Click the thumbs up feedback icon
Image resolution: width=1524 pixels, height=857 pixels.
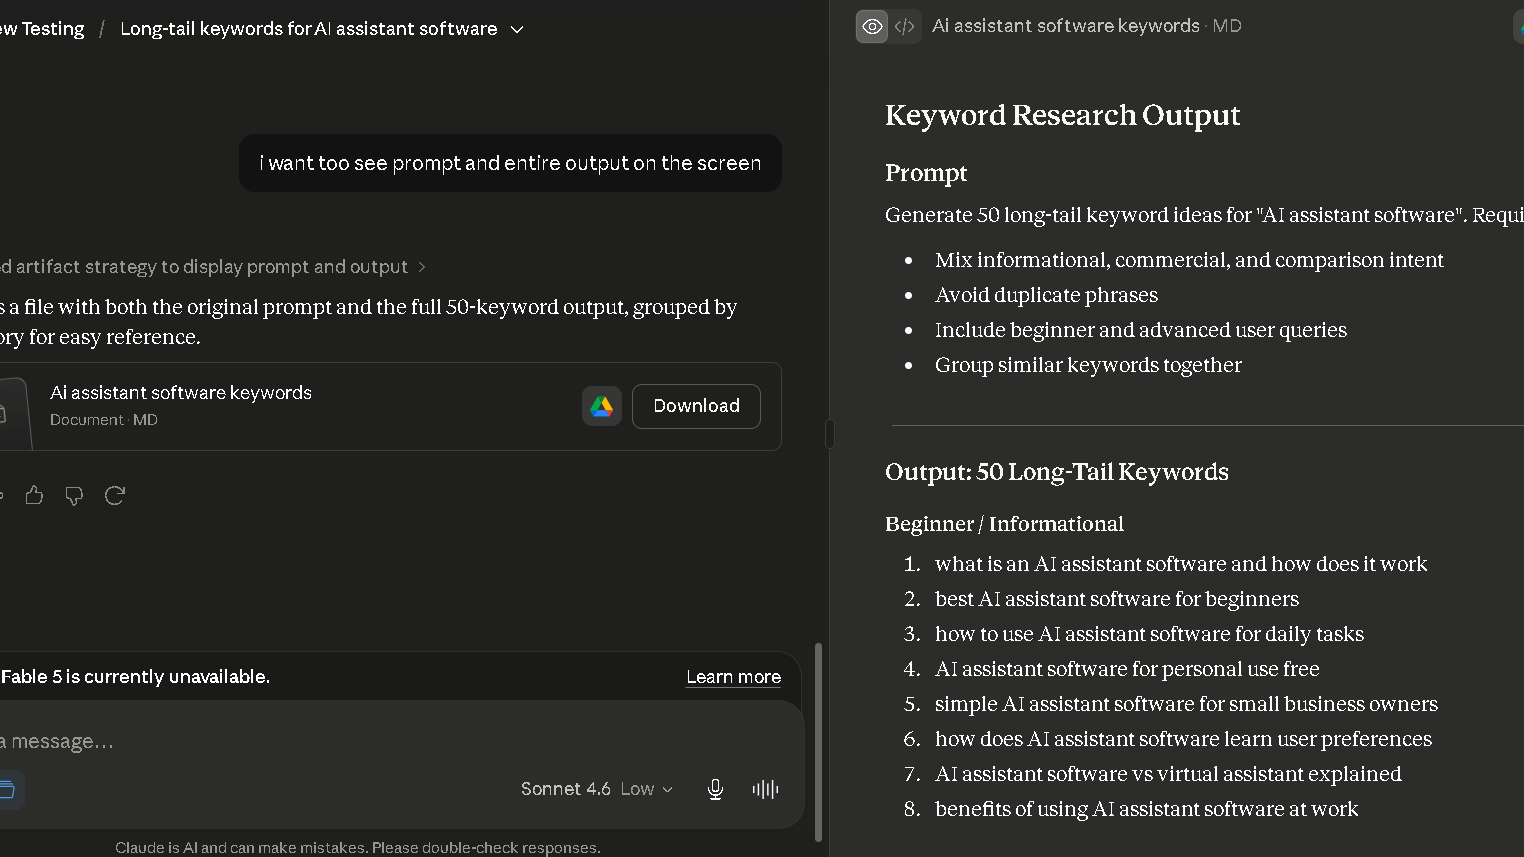pos(34,495)
